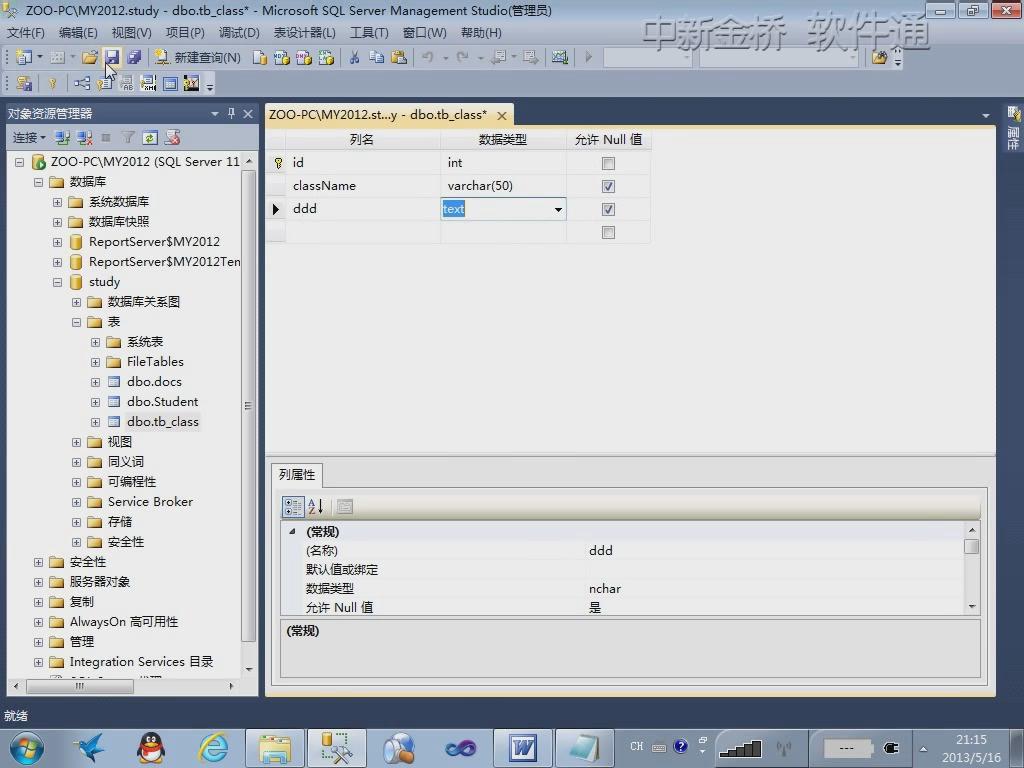Click the Object Explorer horizontal scrollbar thumb
This screenshot has height=768, width=1024.
[80, 686]
